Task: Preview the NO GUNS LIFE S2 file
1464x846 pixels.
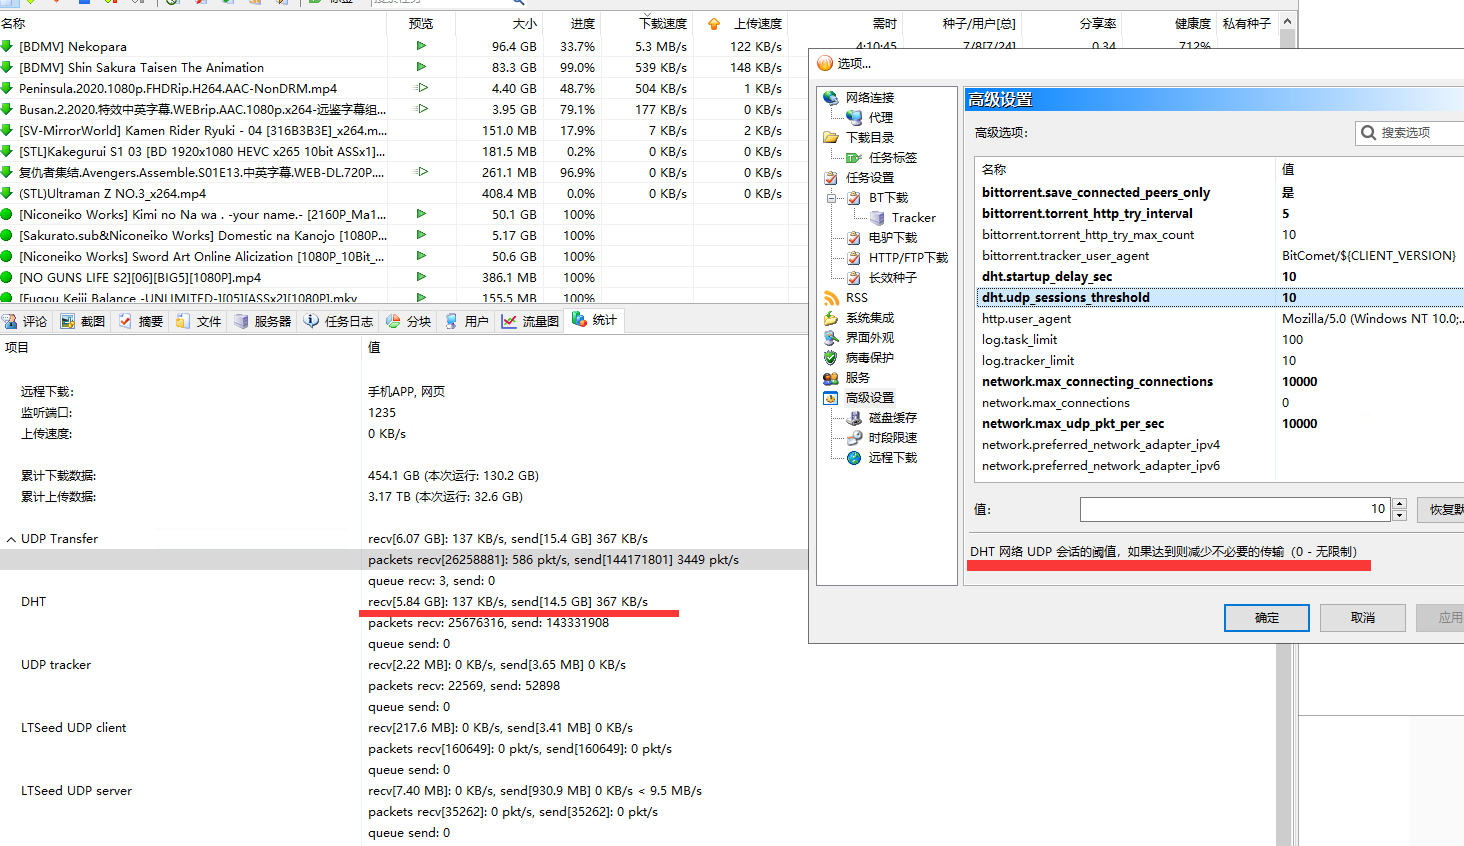Action: (x=421, y=277)
